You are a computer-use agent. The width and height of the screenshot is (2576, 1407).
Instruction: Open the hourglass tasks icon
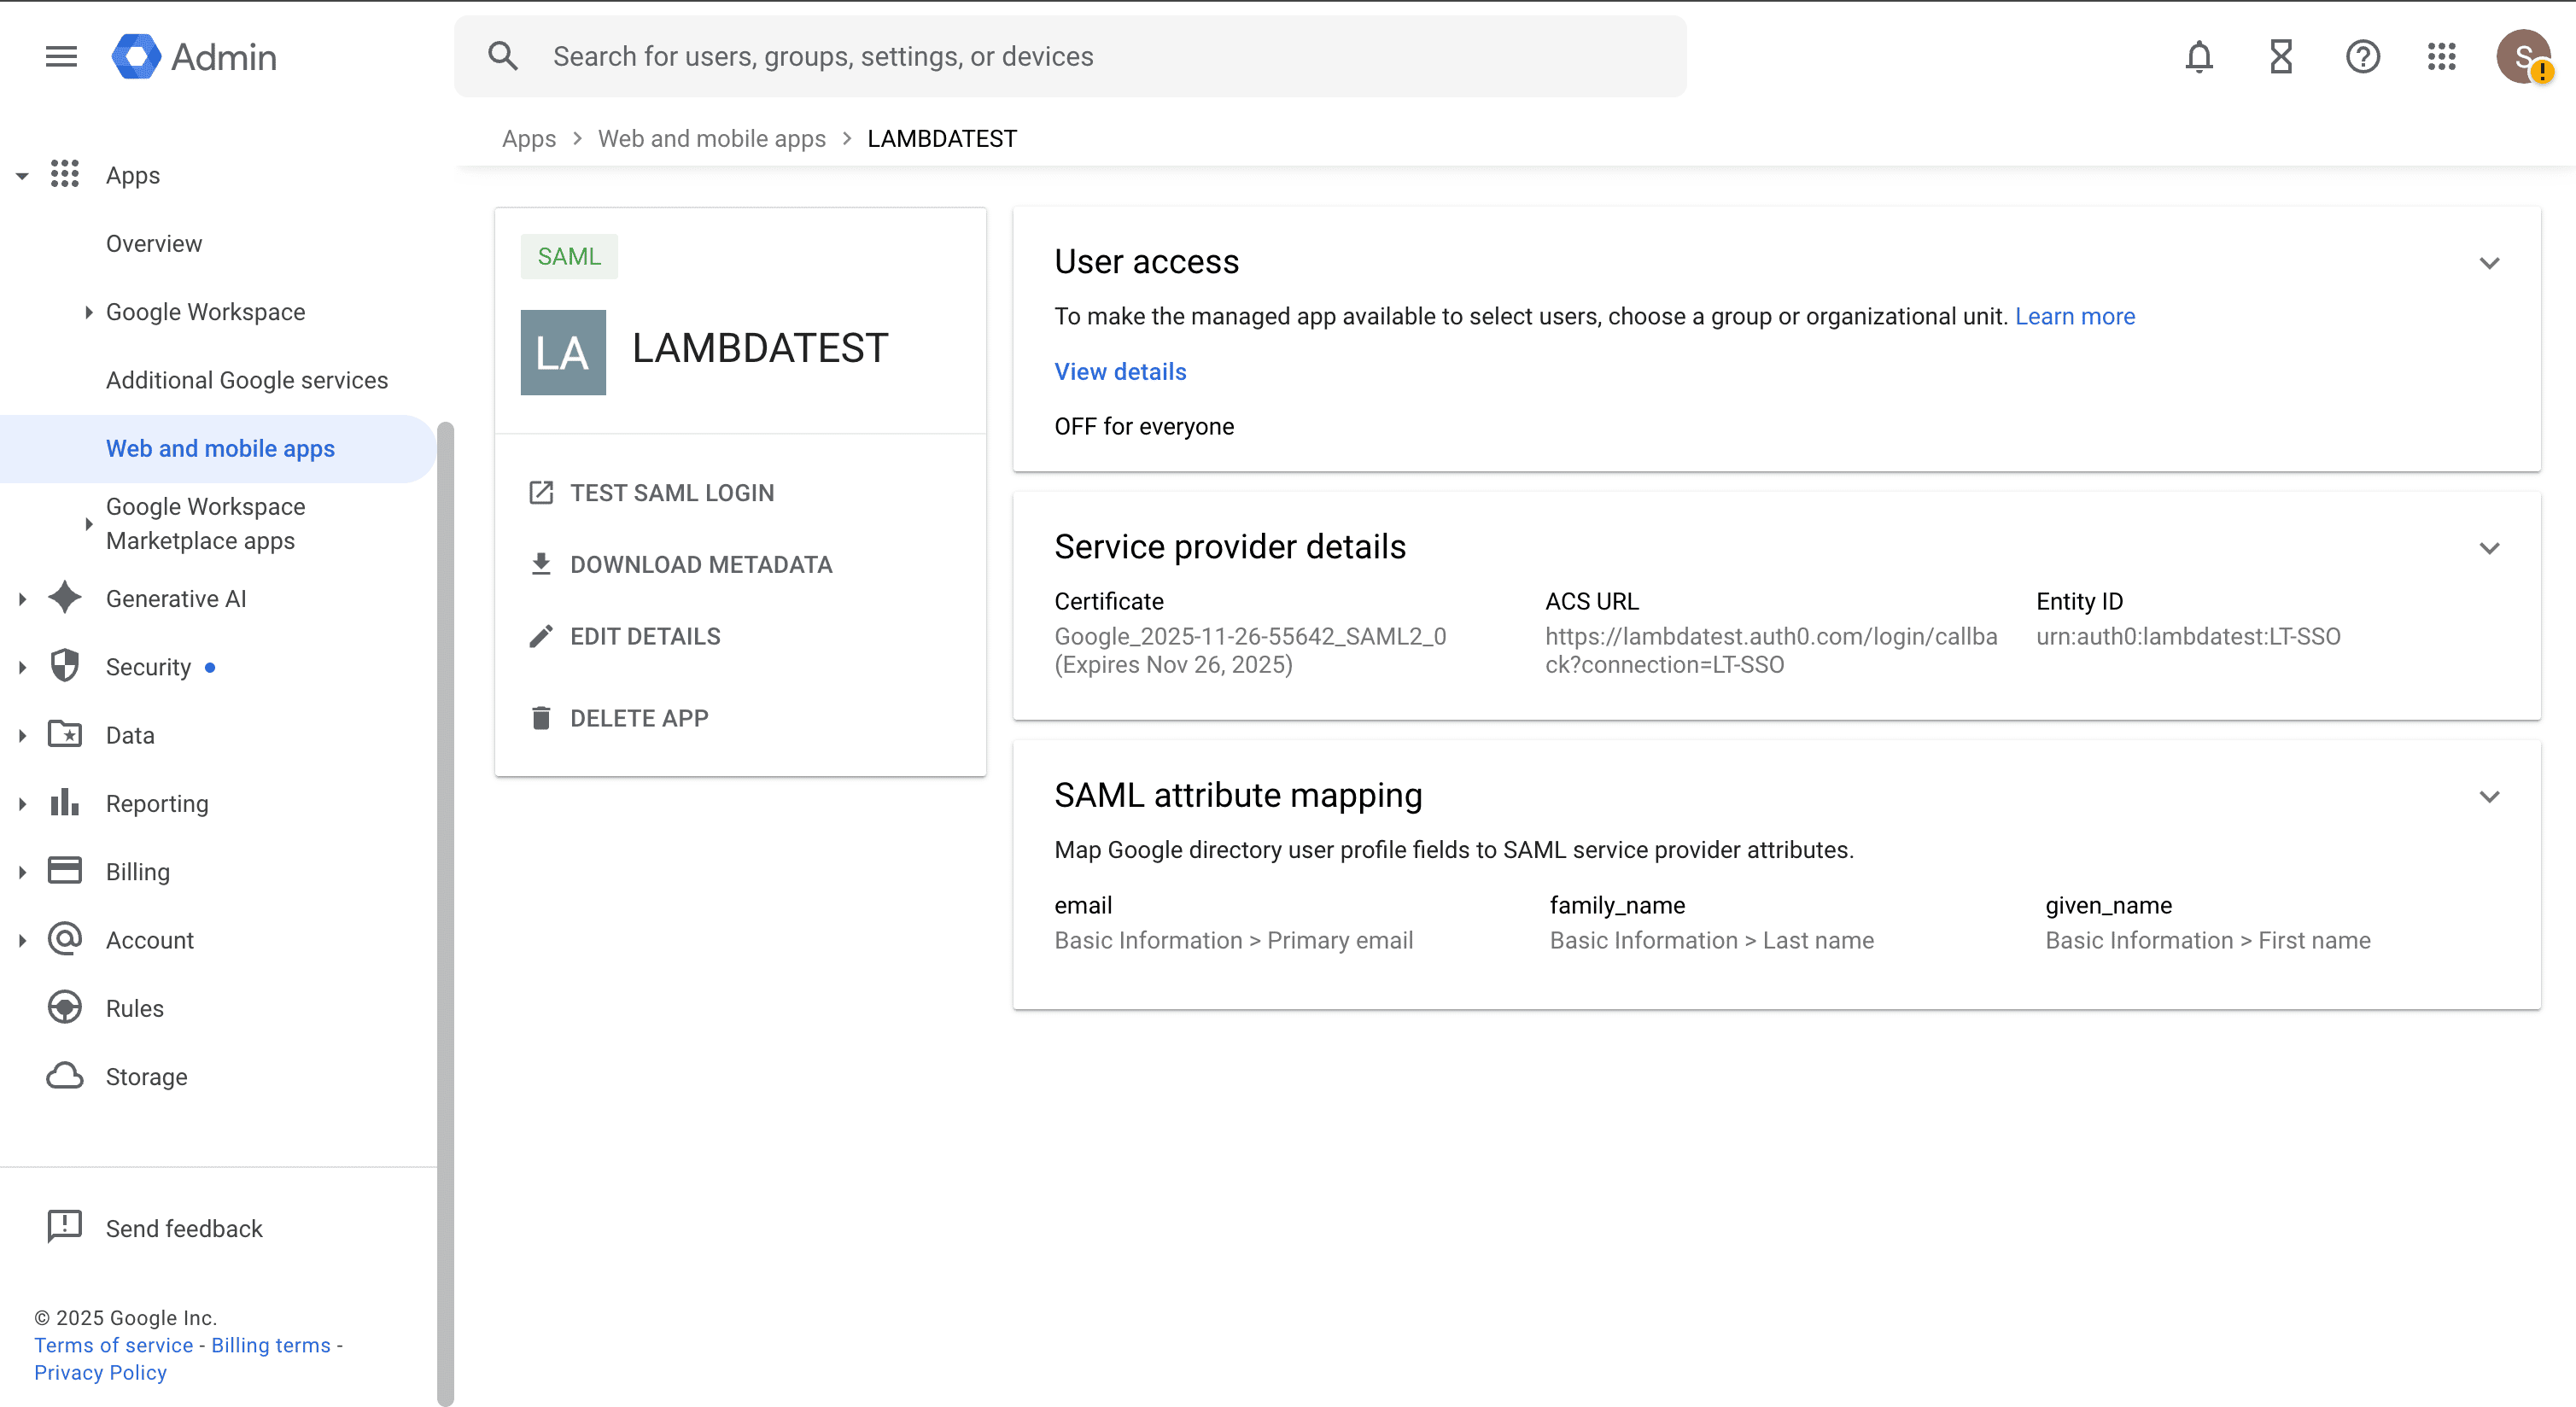click(2280, 57)
